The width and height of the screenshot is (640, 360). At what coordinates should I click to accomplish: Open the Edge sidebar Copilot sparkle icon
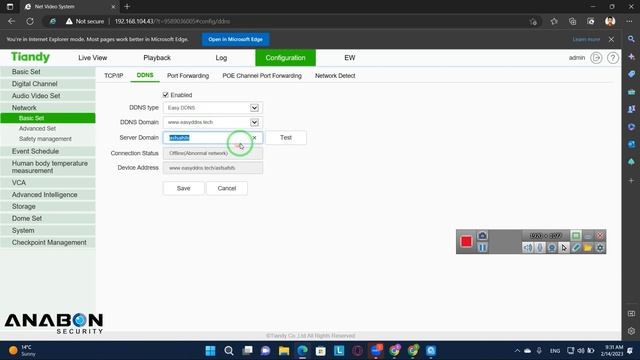[x=631, y=57]
